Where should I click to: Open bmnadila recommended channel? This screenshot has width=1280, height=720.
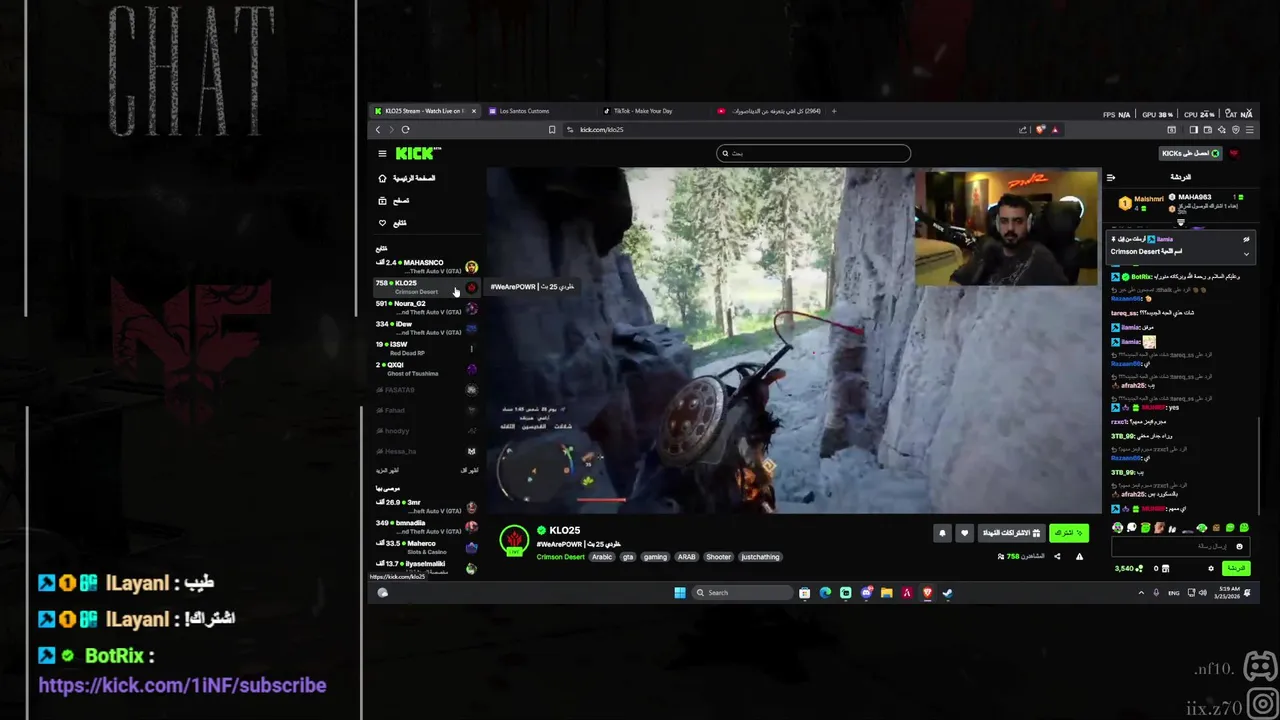pyautogui.click(x=426, y=527)
